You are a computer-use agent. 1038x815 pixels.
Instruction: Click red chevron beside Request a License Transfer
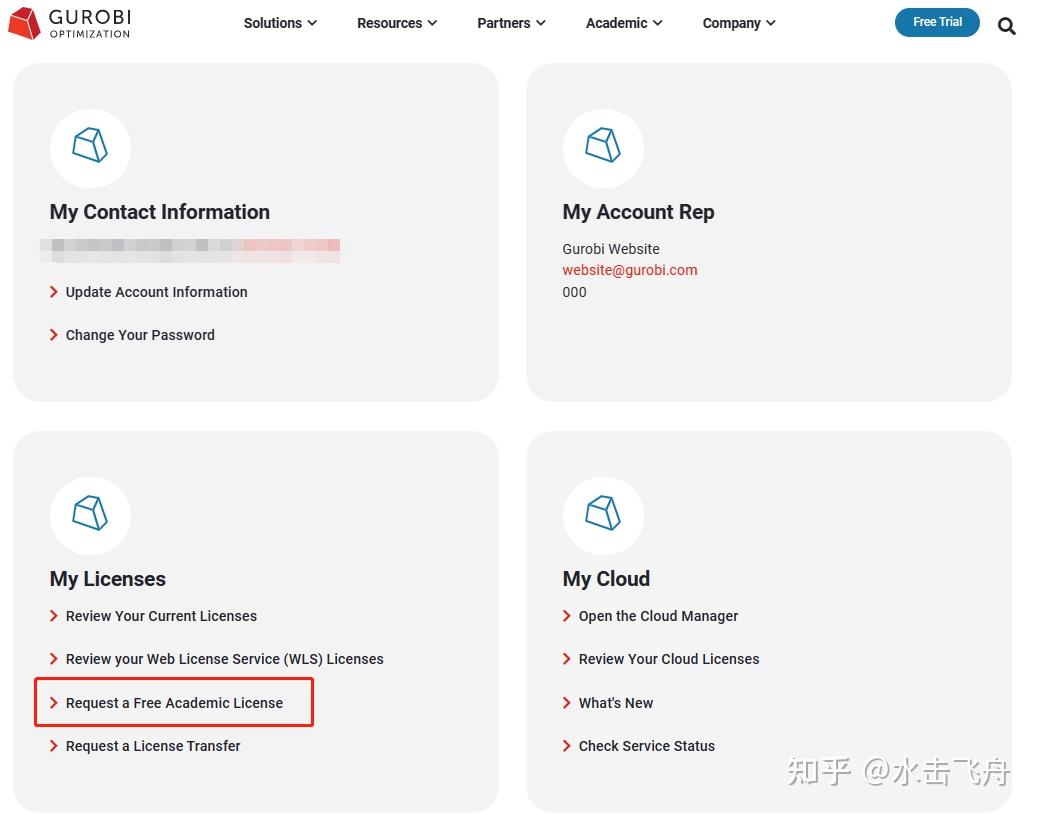point(54,746)
